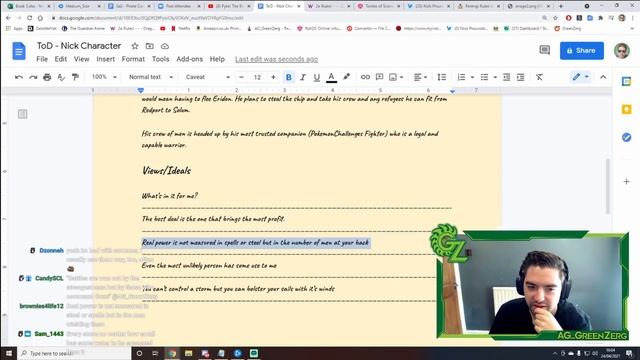This screenshot has height=360, width=640.
Task: Open the Google account avatar
Action: pyautogui.click(x=622, y=51)
